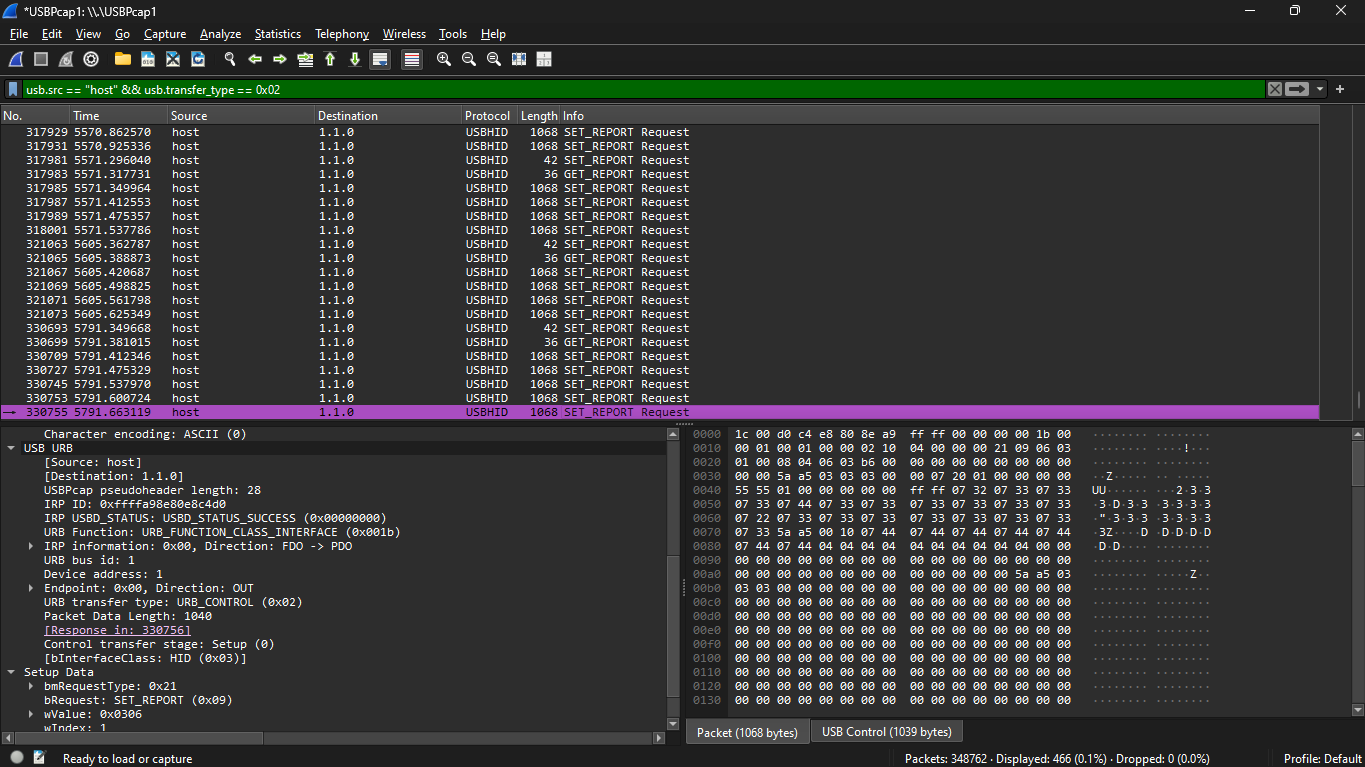The width and height of the screenshot is (1365, 767).
Task: Clear the display filter
Action: point(1275,89)
